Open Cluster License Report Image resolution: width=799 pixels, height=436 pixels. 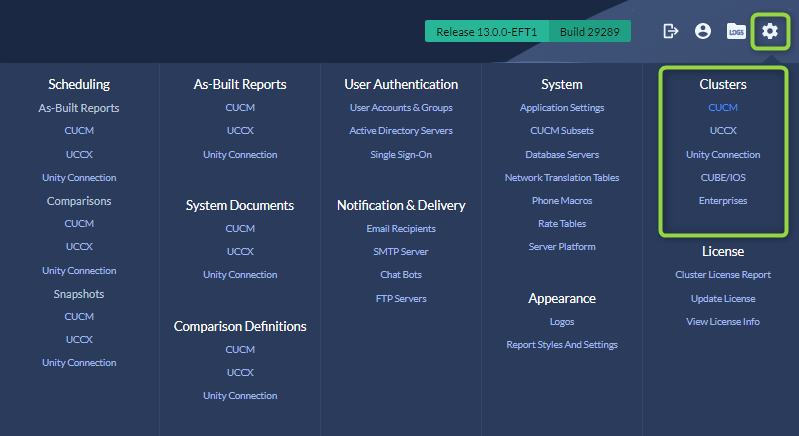coord(723,274)
